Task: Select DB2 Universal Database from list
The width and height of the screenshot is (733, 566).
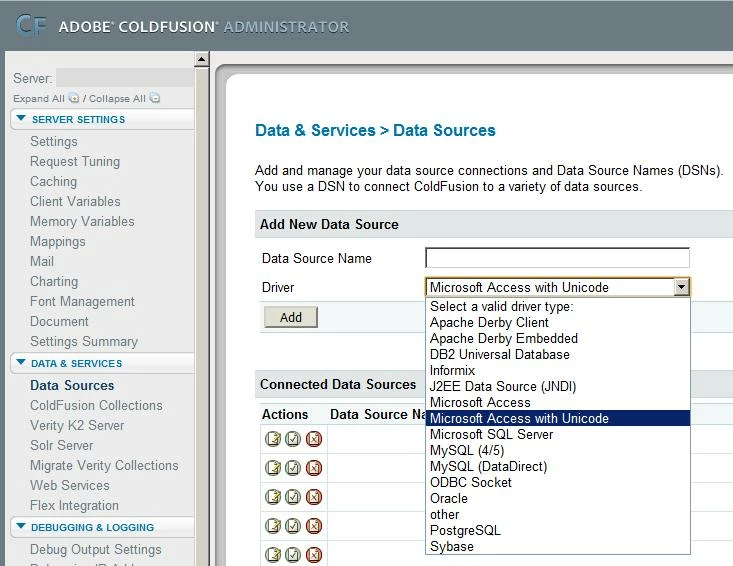Action: 558,354
